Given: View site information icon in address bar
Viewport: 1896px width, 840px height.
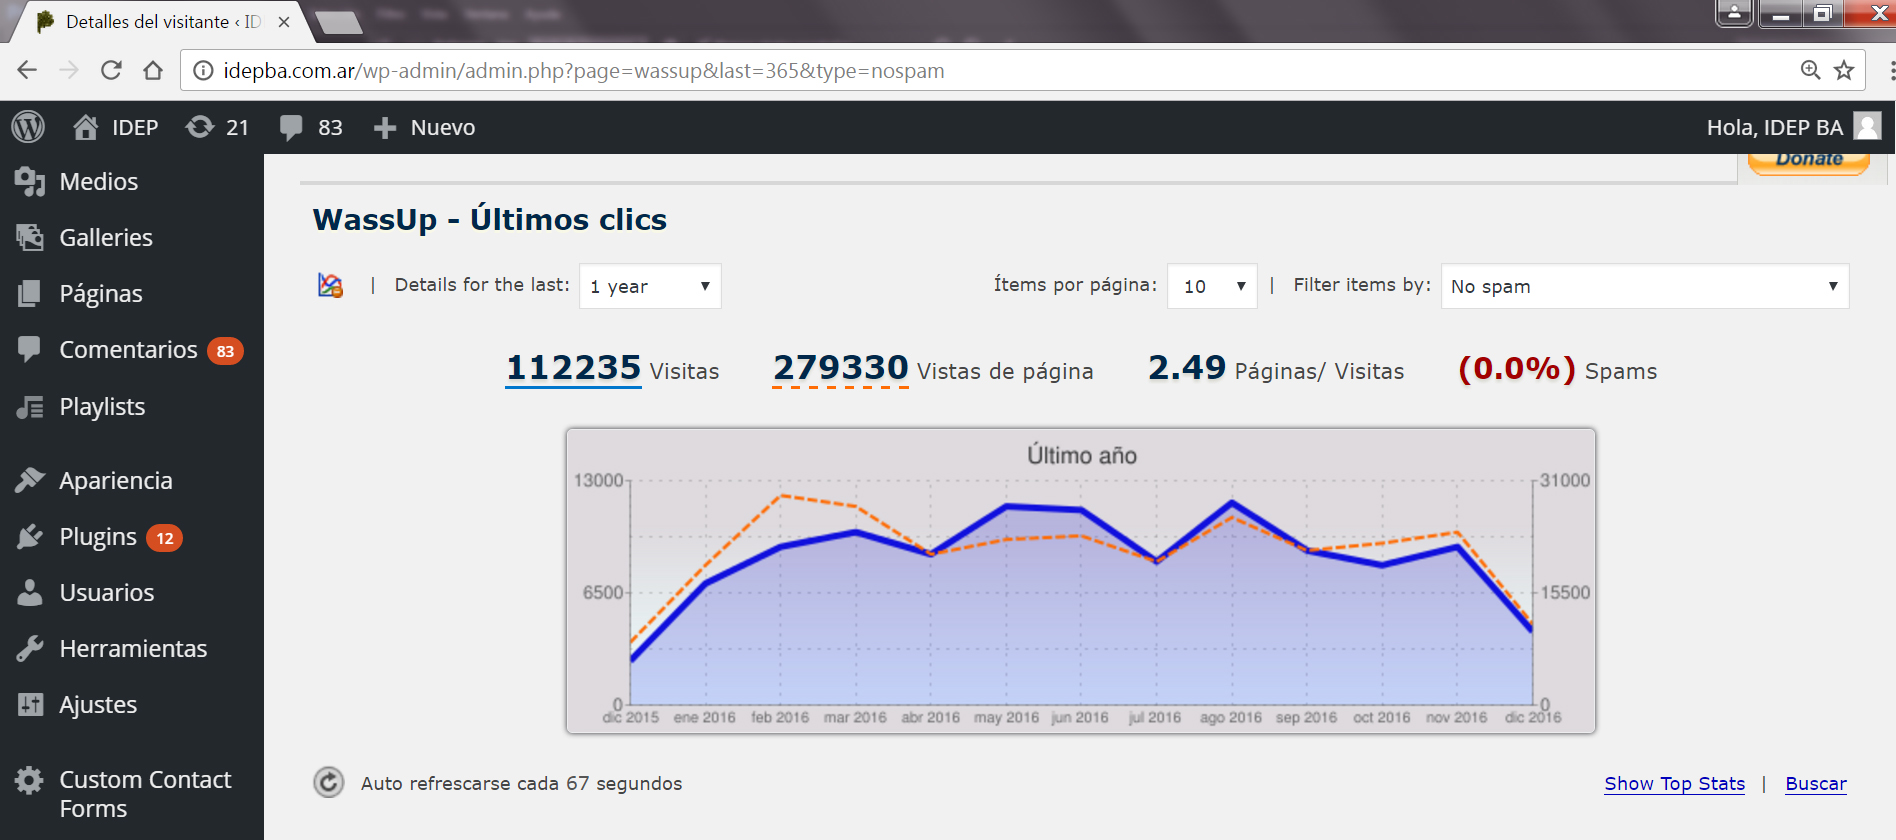Looking at the screenshot, I should point(203,70).
